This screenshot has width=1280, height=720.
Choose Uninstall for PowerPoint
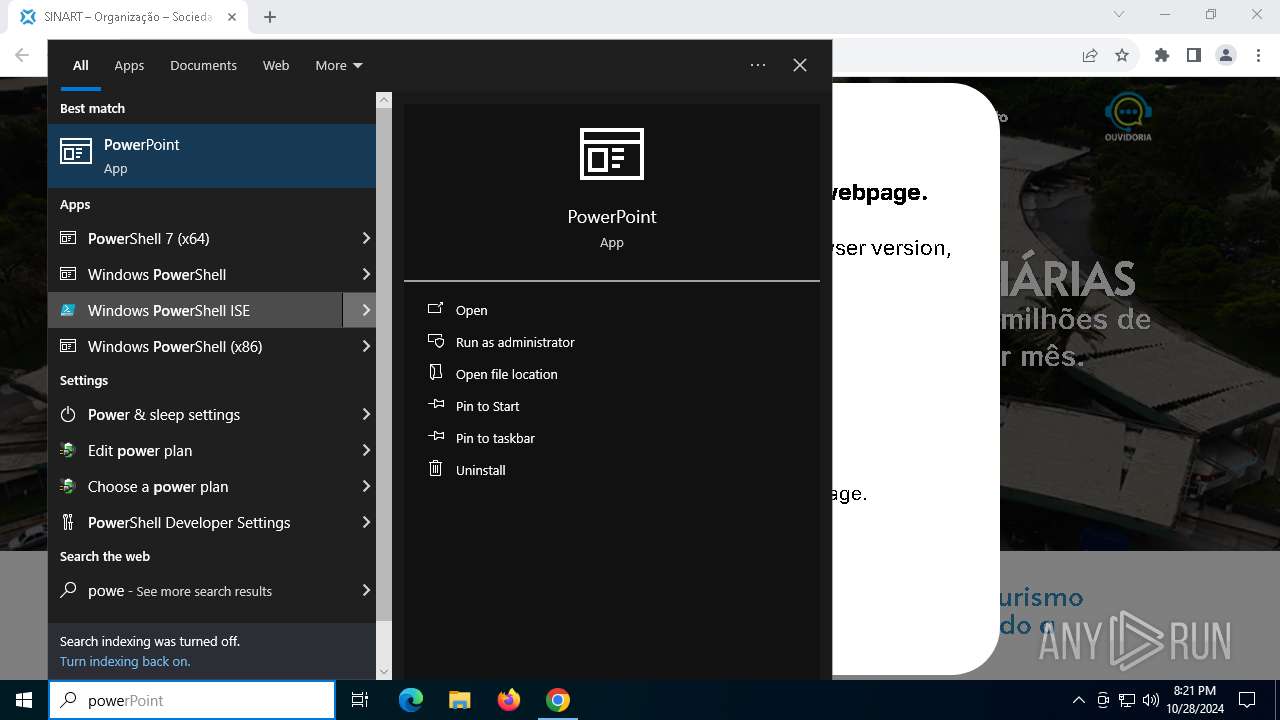[x=480, y=470]
